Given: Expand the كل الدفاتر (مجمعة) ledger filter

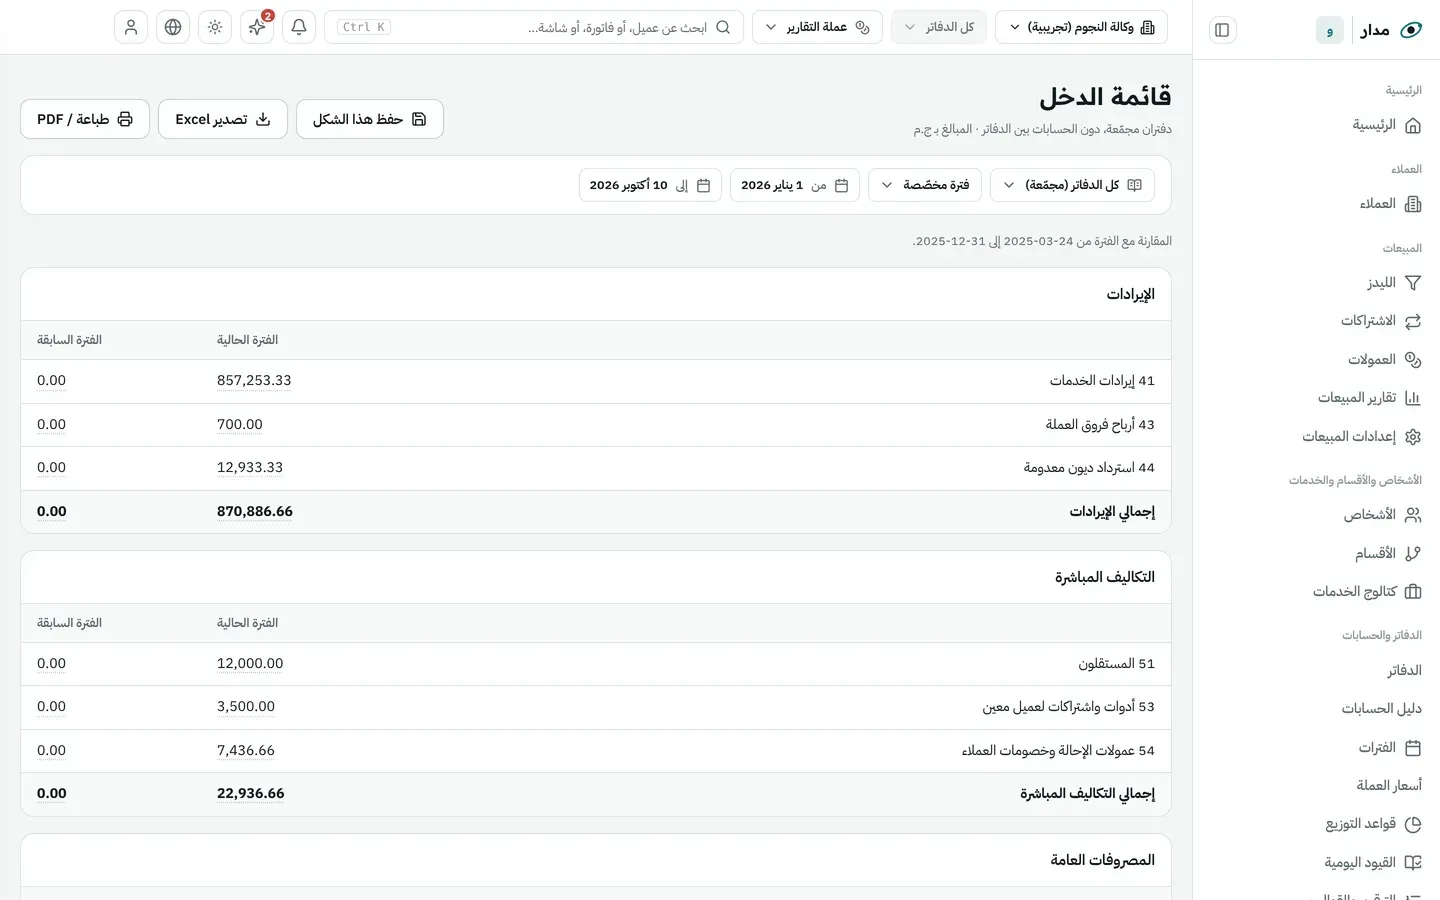Looking at the screenshot, I should [x=1072, y=185].
